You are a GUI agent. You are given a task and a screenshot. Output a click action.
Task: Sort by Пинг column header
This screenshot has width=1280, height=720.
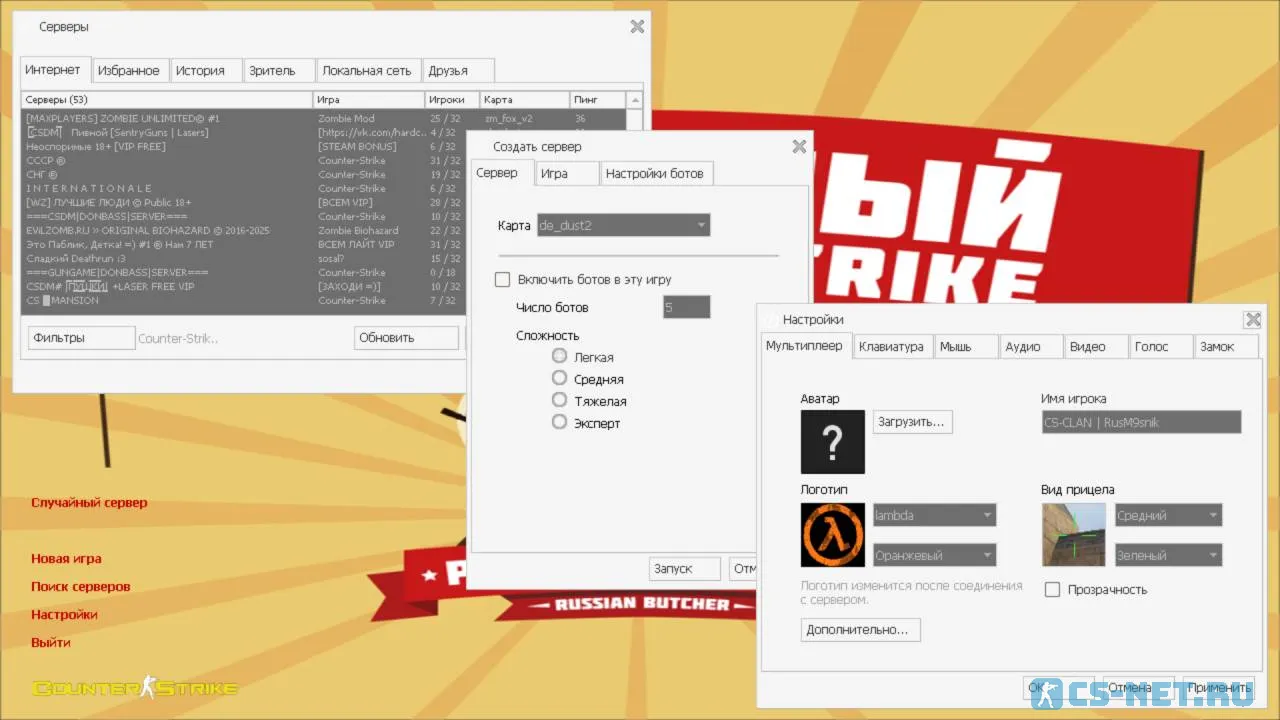[x=598, y=100]
